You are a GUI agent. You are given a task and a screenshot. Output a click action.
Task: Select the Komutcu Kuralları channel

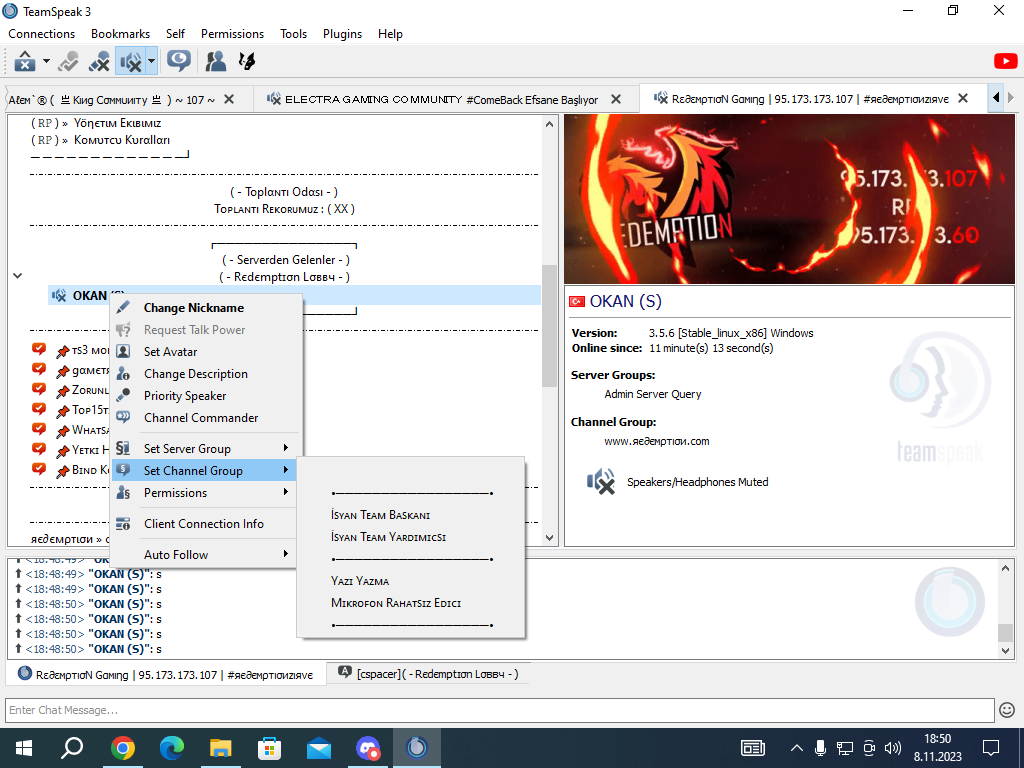click(101, 140)
